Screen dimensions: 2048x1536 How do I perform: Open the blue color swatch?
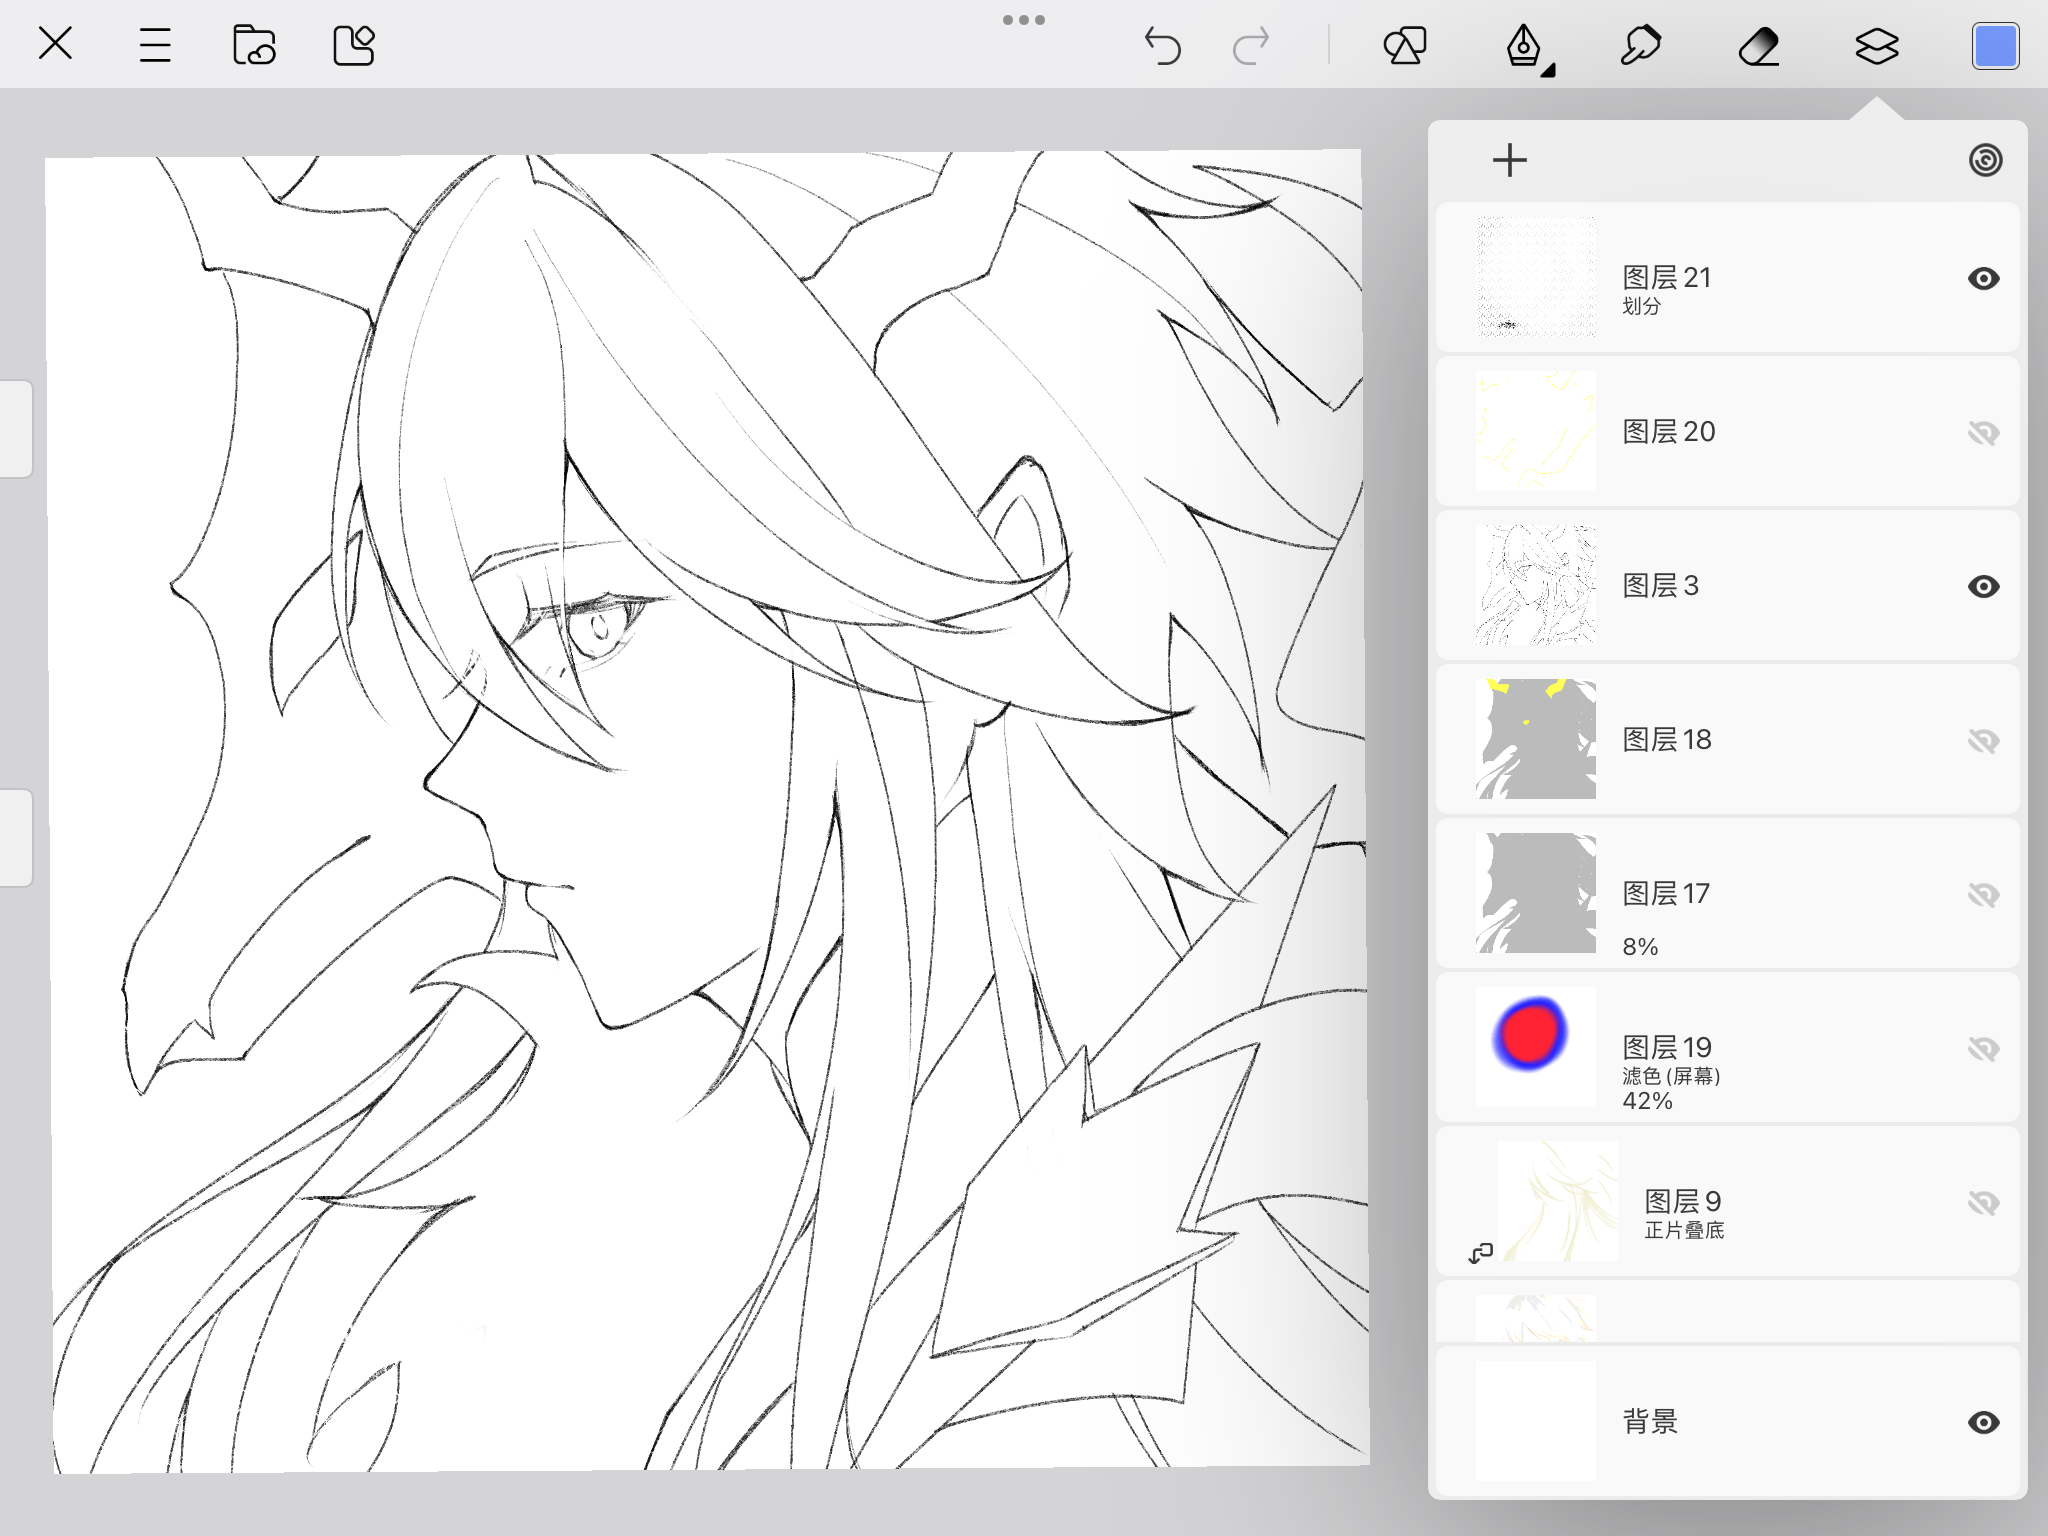click(x=1995, y=46)
